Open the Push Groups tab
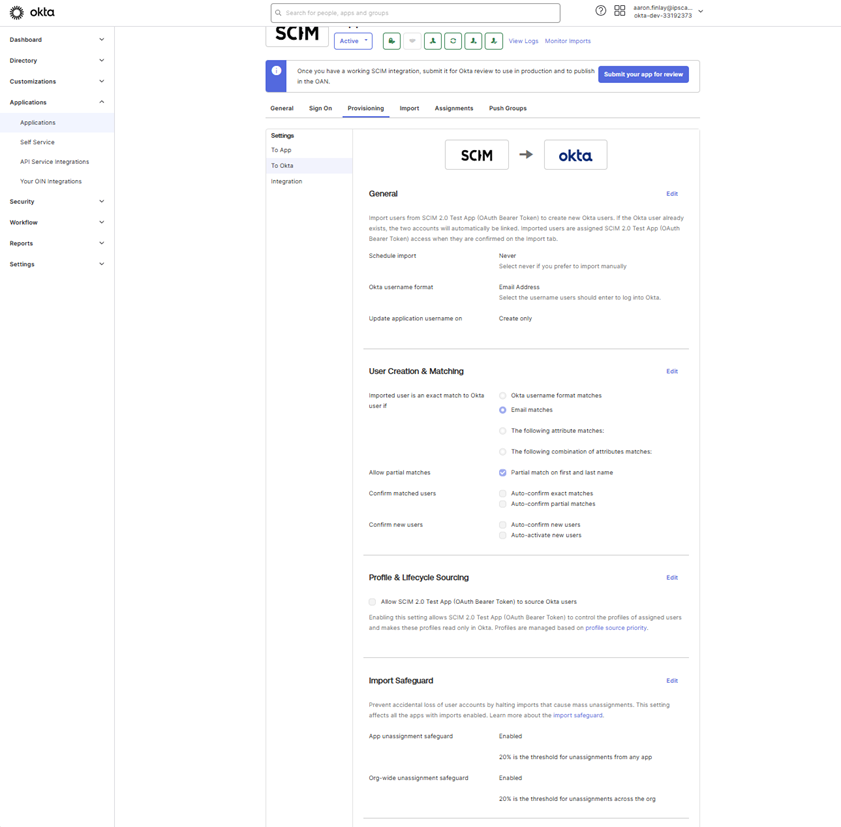The width and height of the screenshot is (841, 827). [507, 108]
